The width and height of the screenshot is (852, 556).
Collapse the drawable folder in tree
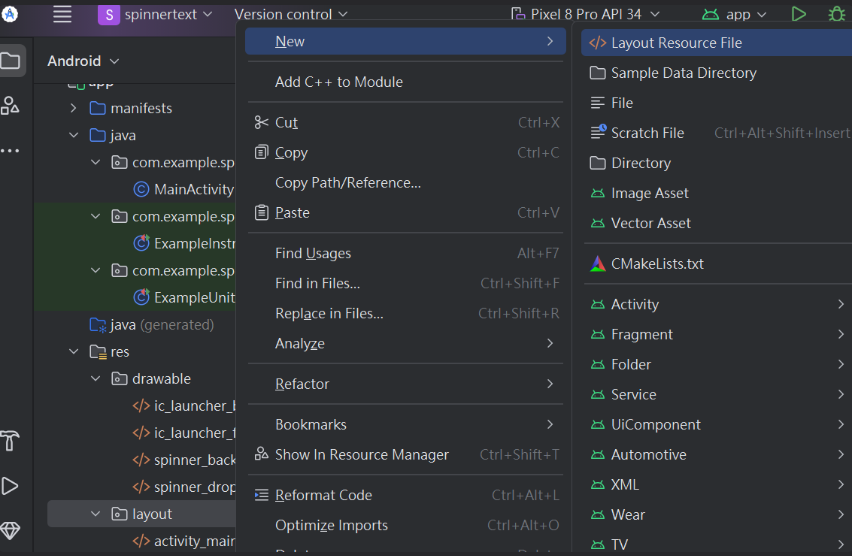click(96, 379)
